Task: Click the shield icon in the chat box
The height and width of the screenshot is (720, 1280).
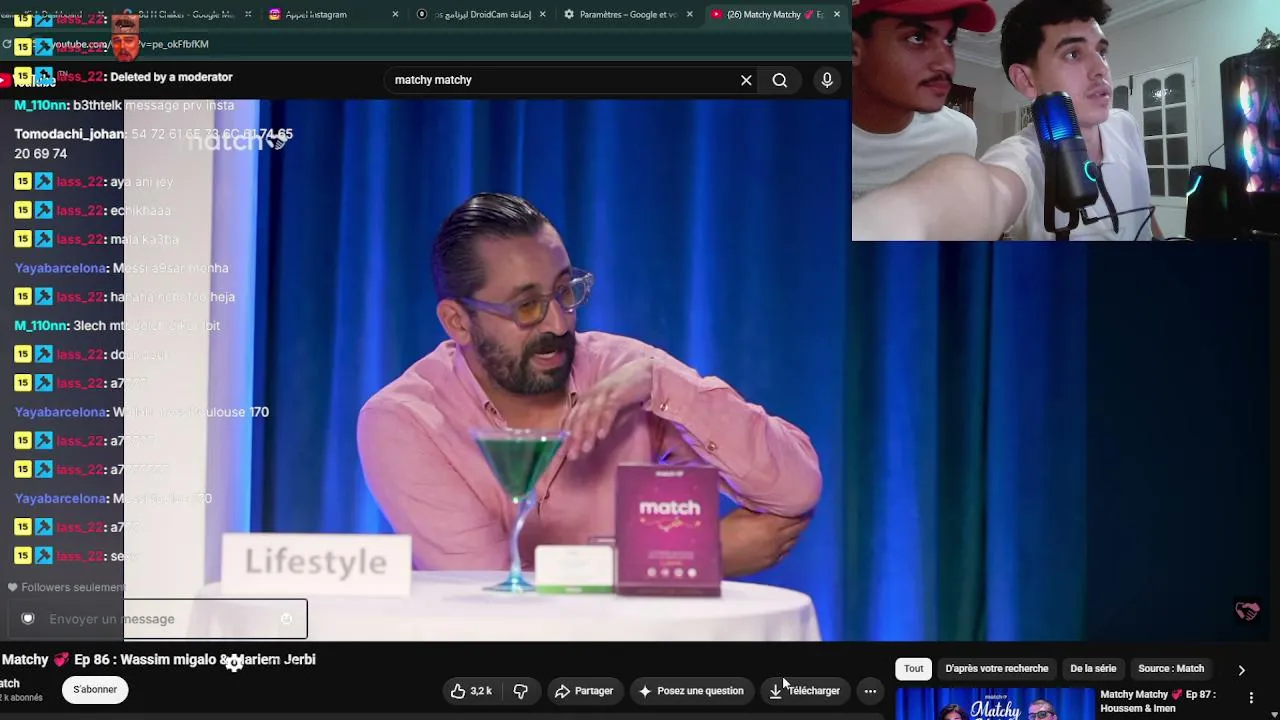Action: (x=28, y=619)
